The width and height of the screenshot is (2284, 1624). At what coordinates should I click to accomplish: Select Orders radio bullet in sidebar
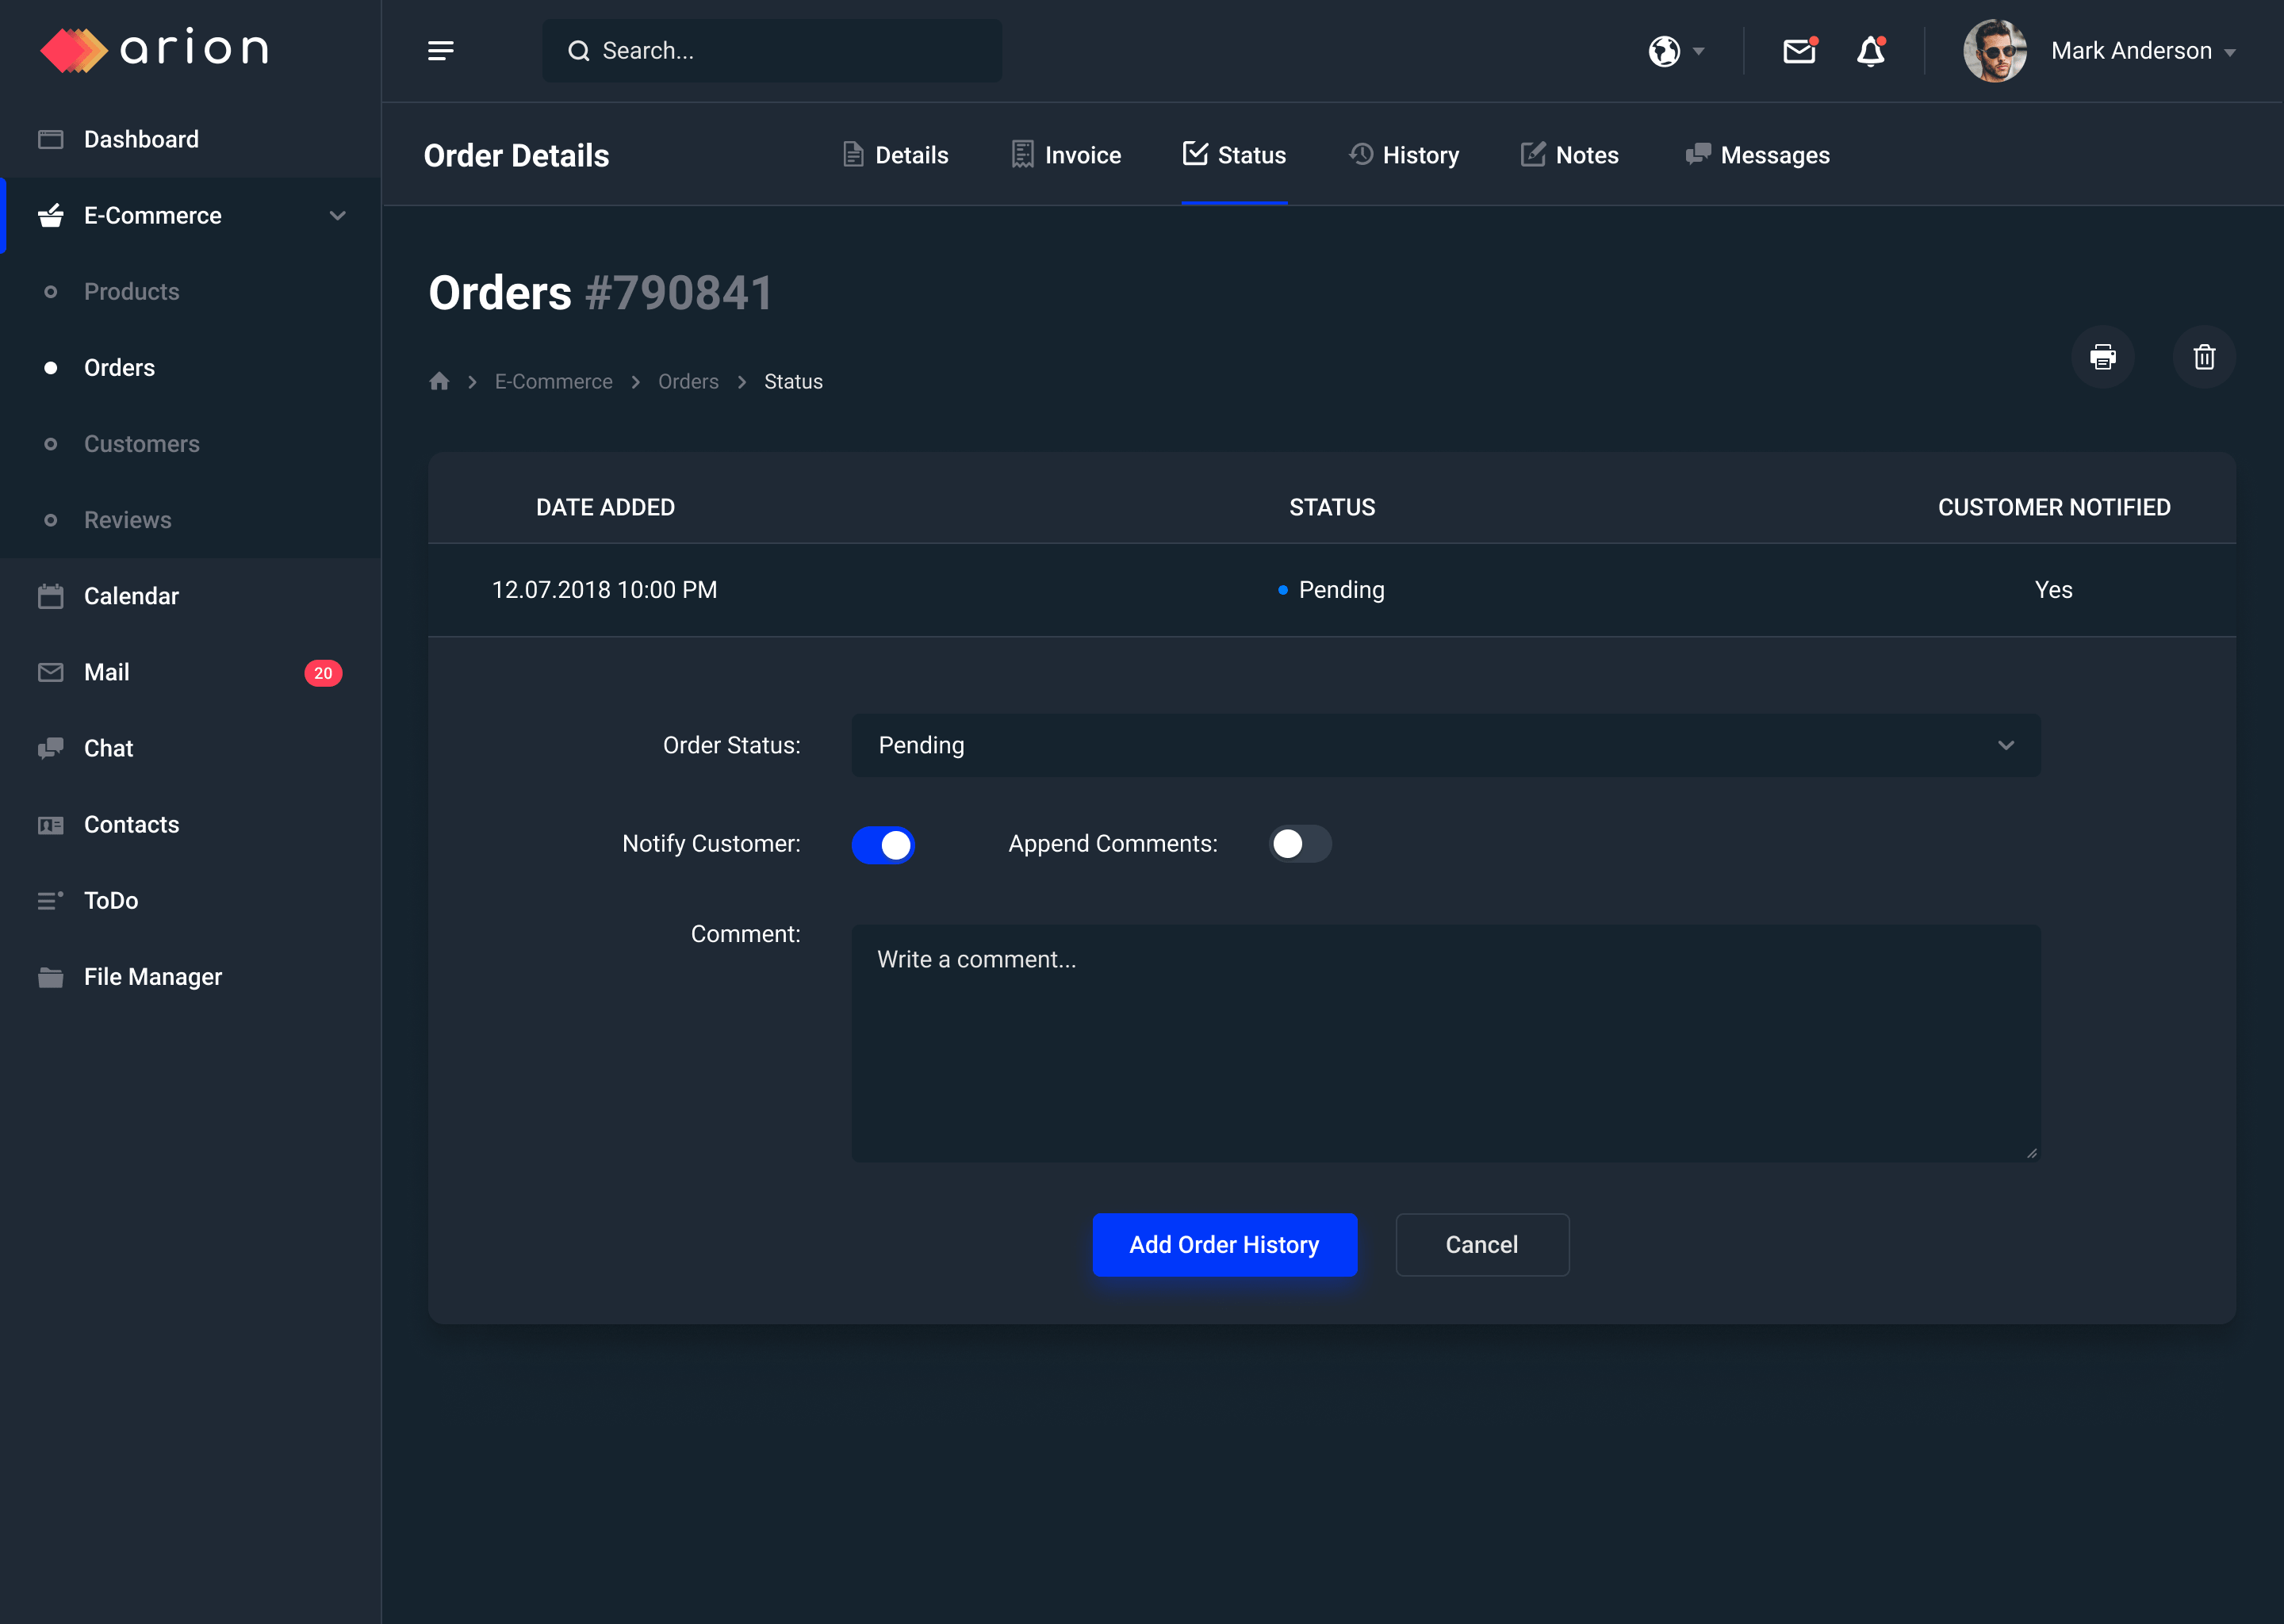point(51,368)
